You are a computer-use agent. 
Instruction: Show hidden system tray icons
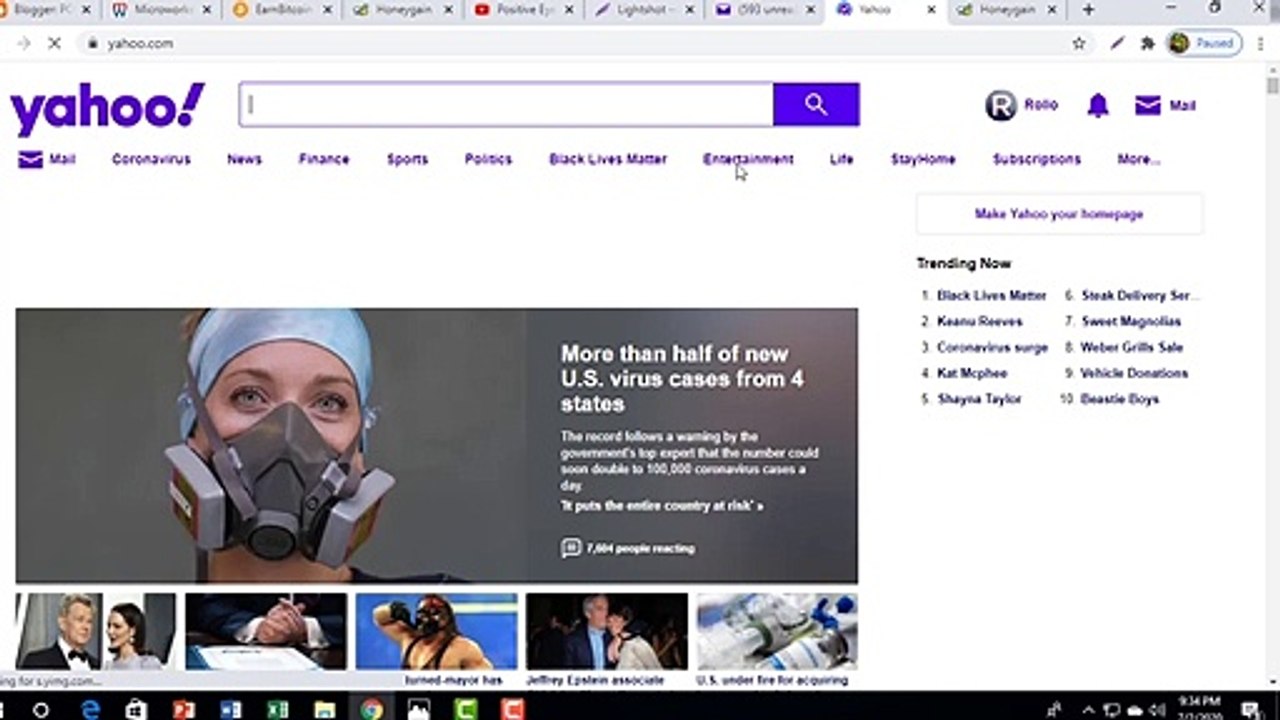pyautogui.click(x=1087, y=710)
